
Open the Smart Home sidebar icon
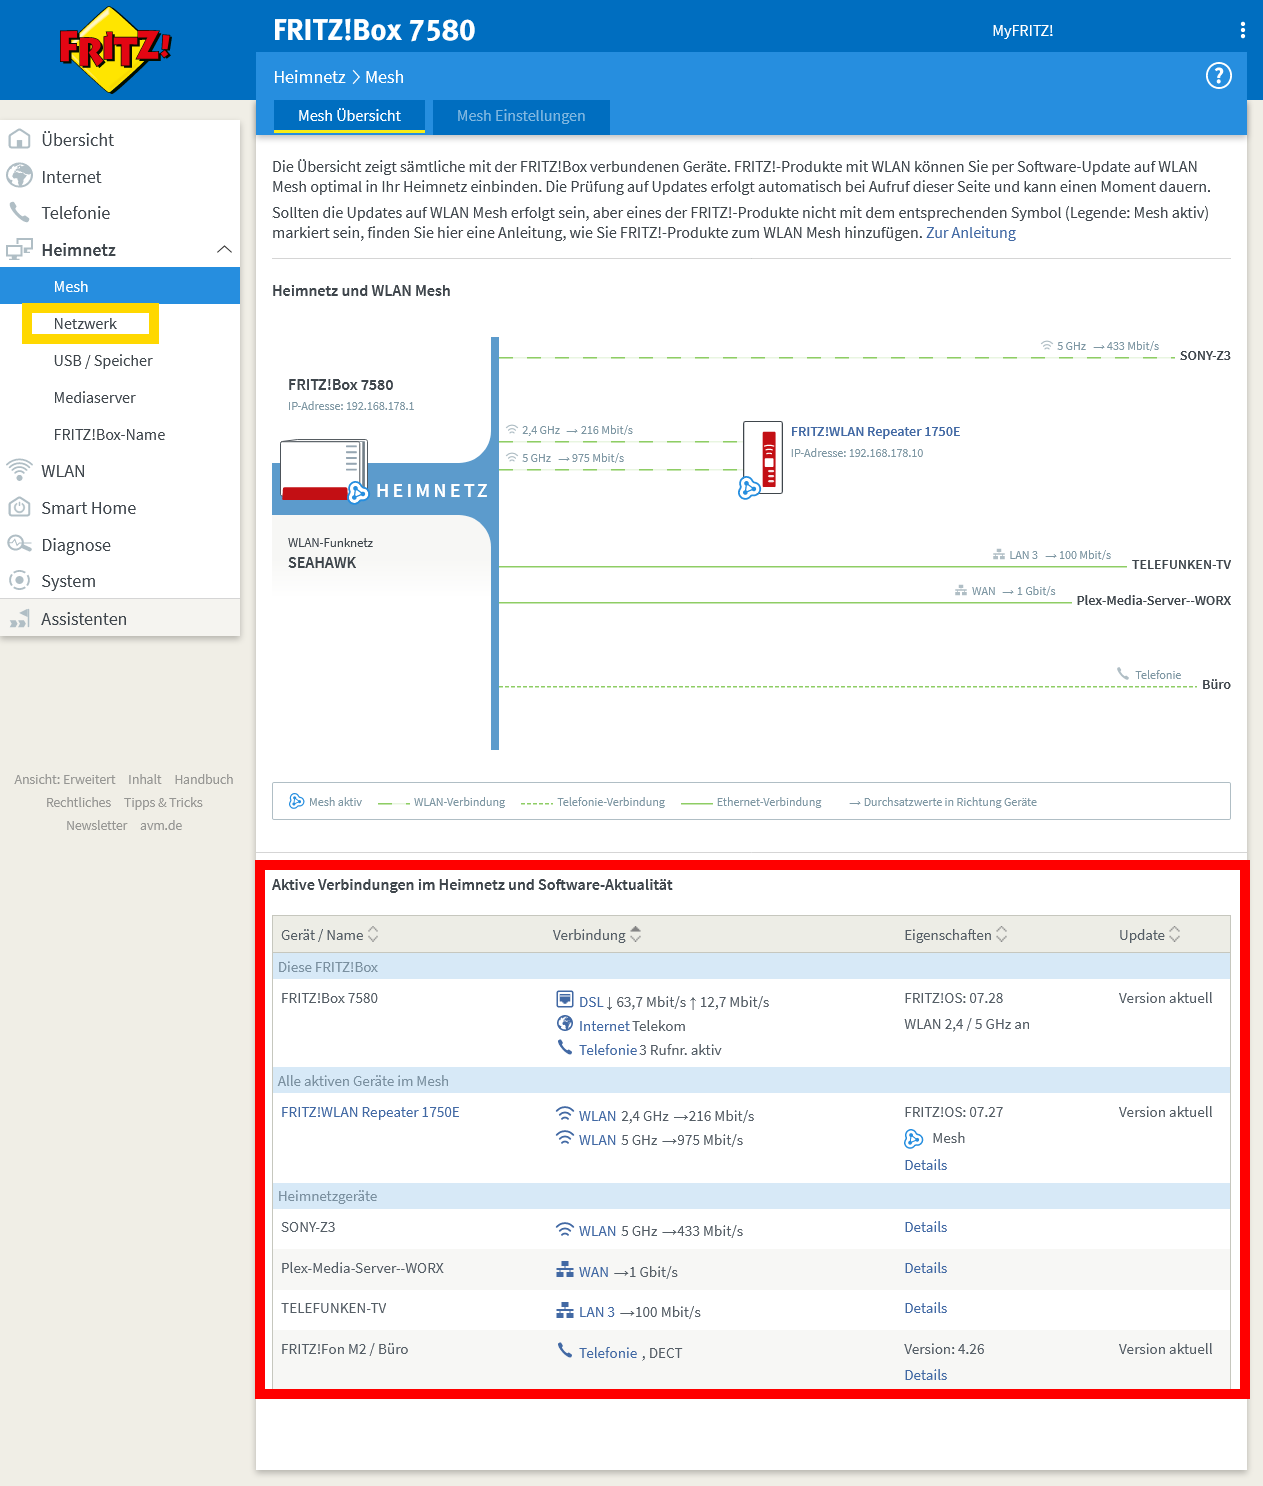(x=20, y=507)
